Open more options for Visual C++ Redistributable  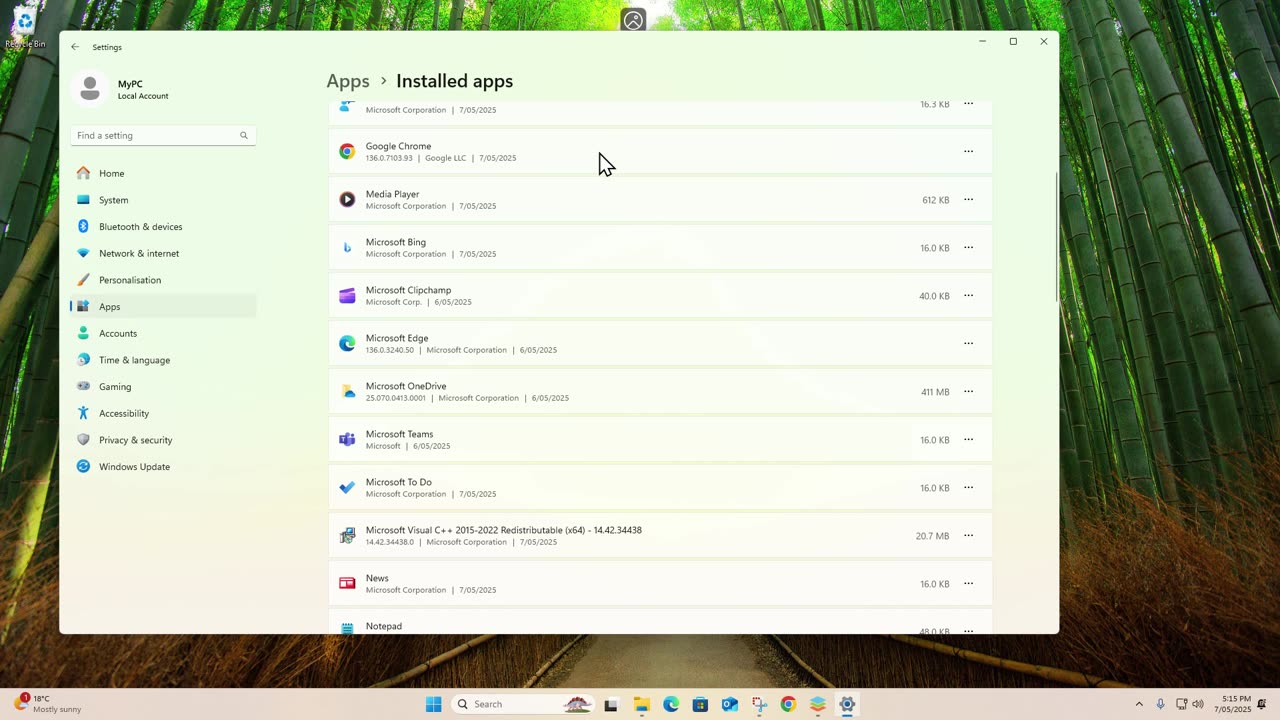point(968,536)
